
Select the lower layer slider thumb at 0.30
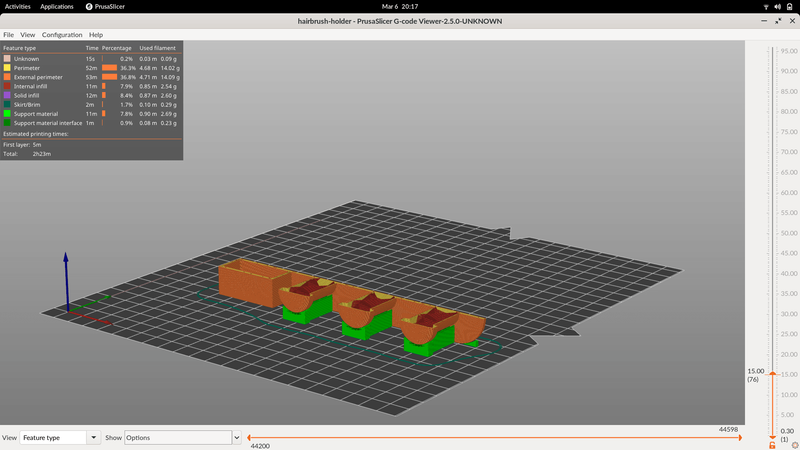(x=772, y=438)
